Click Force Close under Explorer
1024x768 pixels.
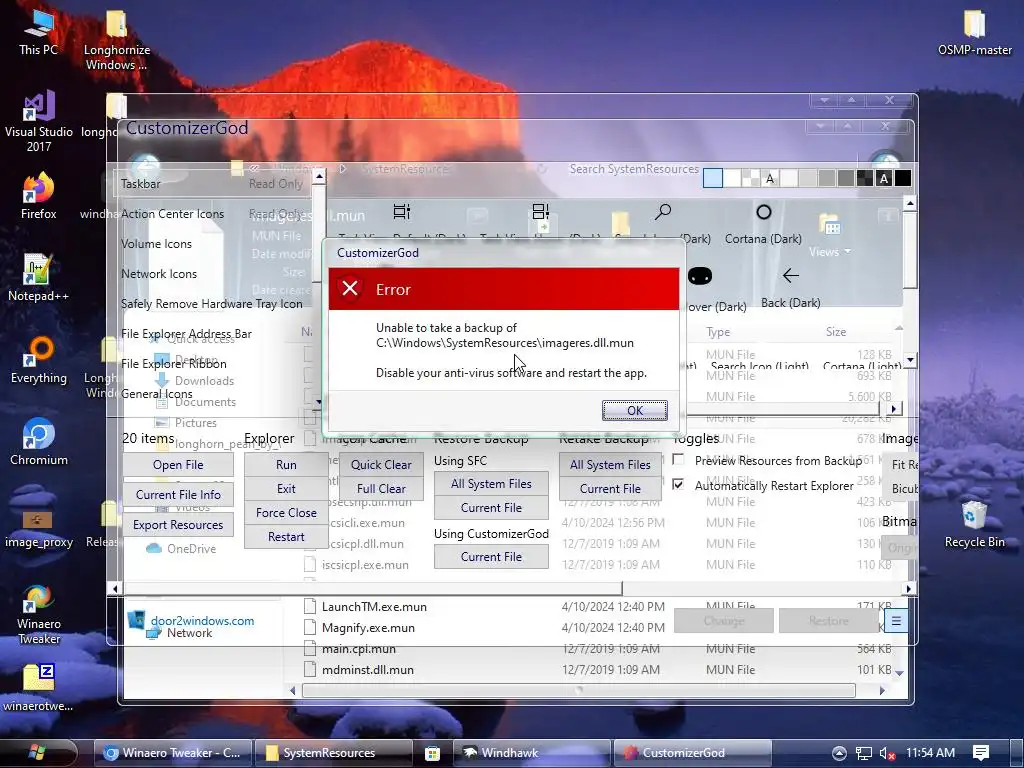click(286, 513)
